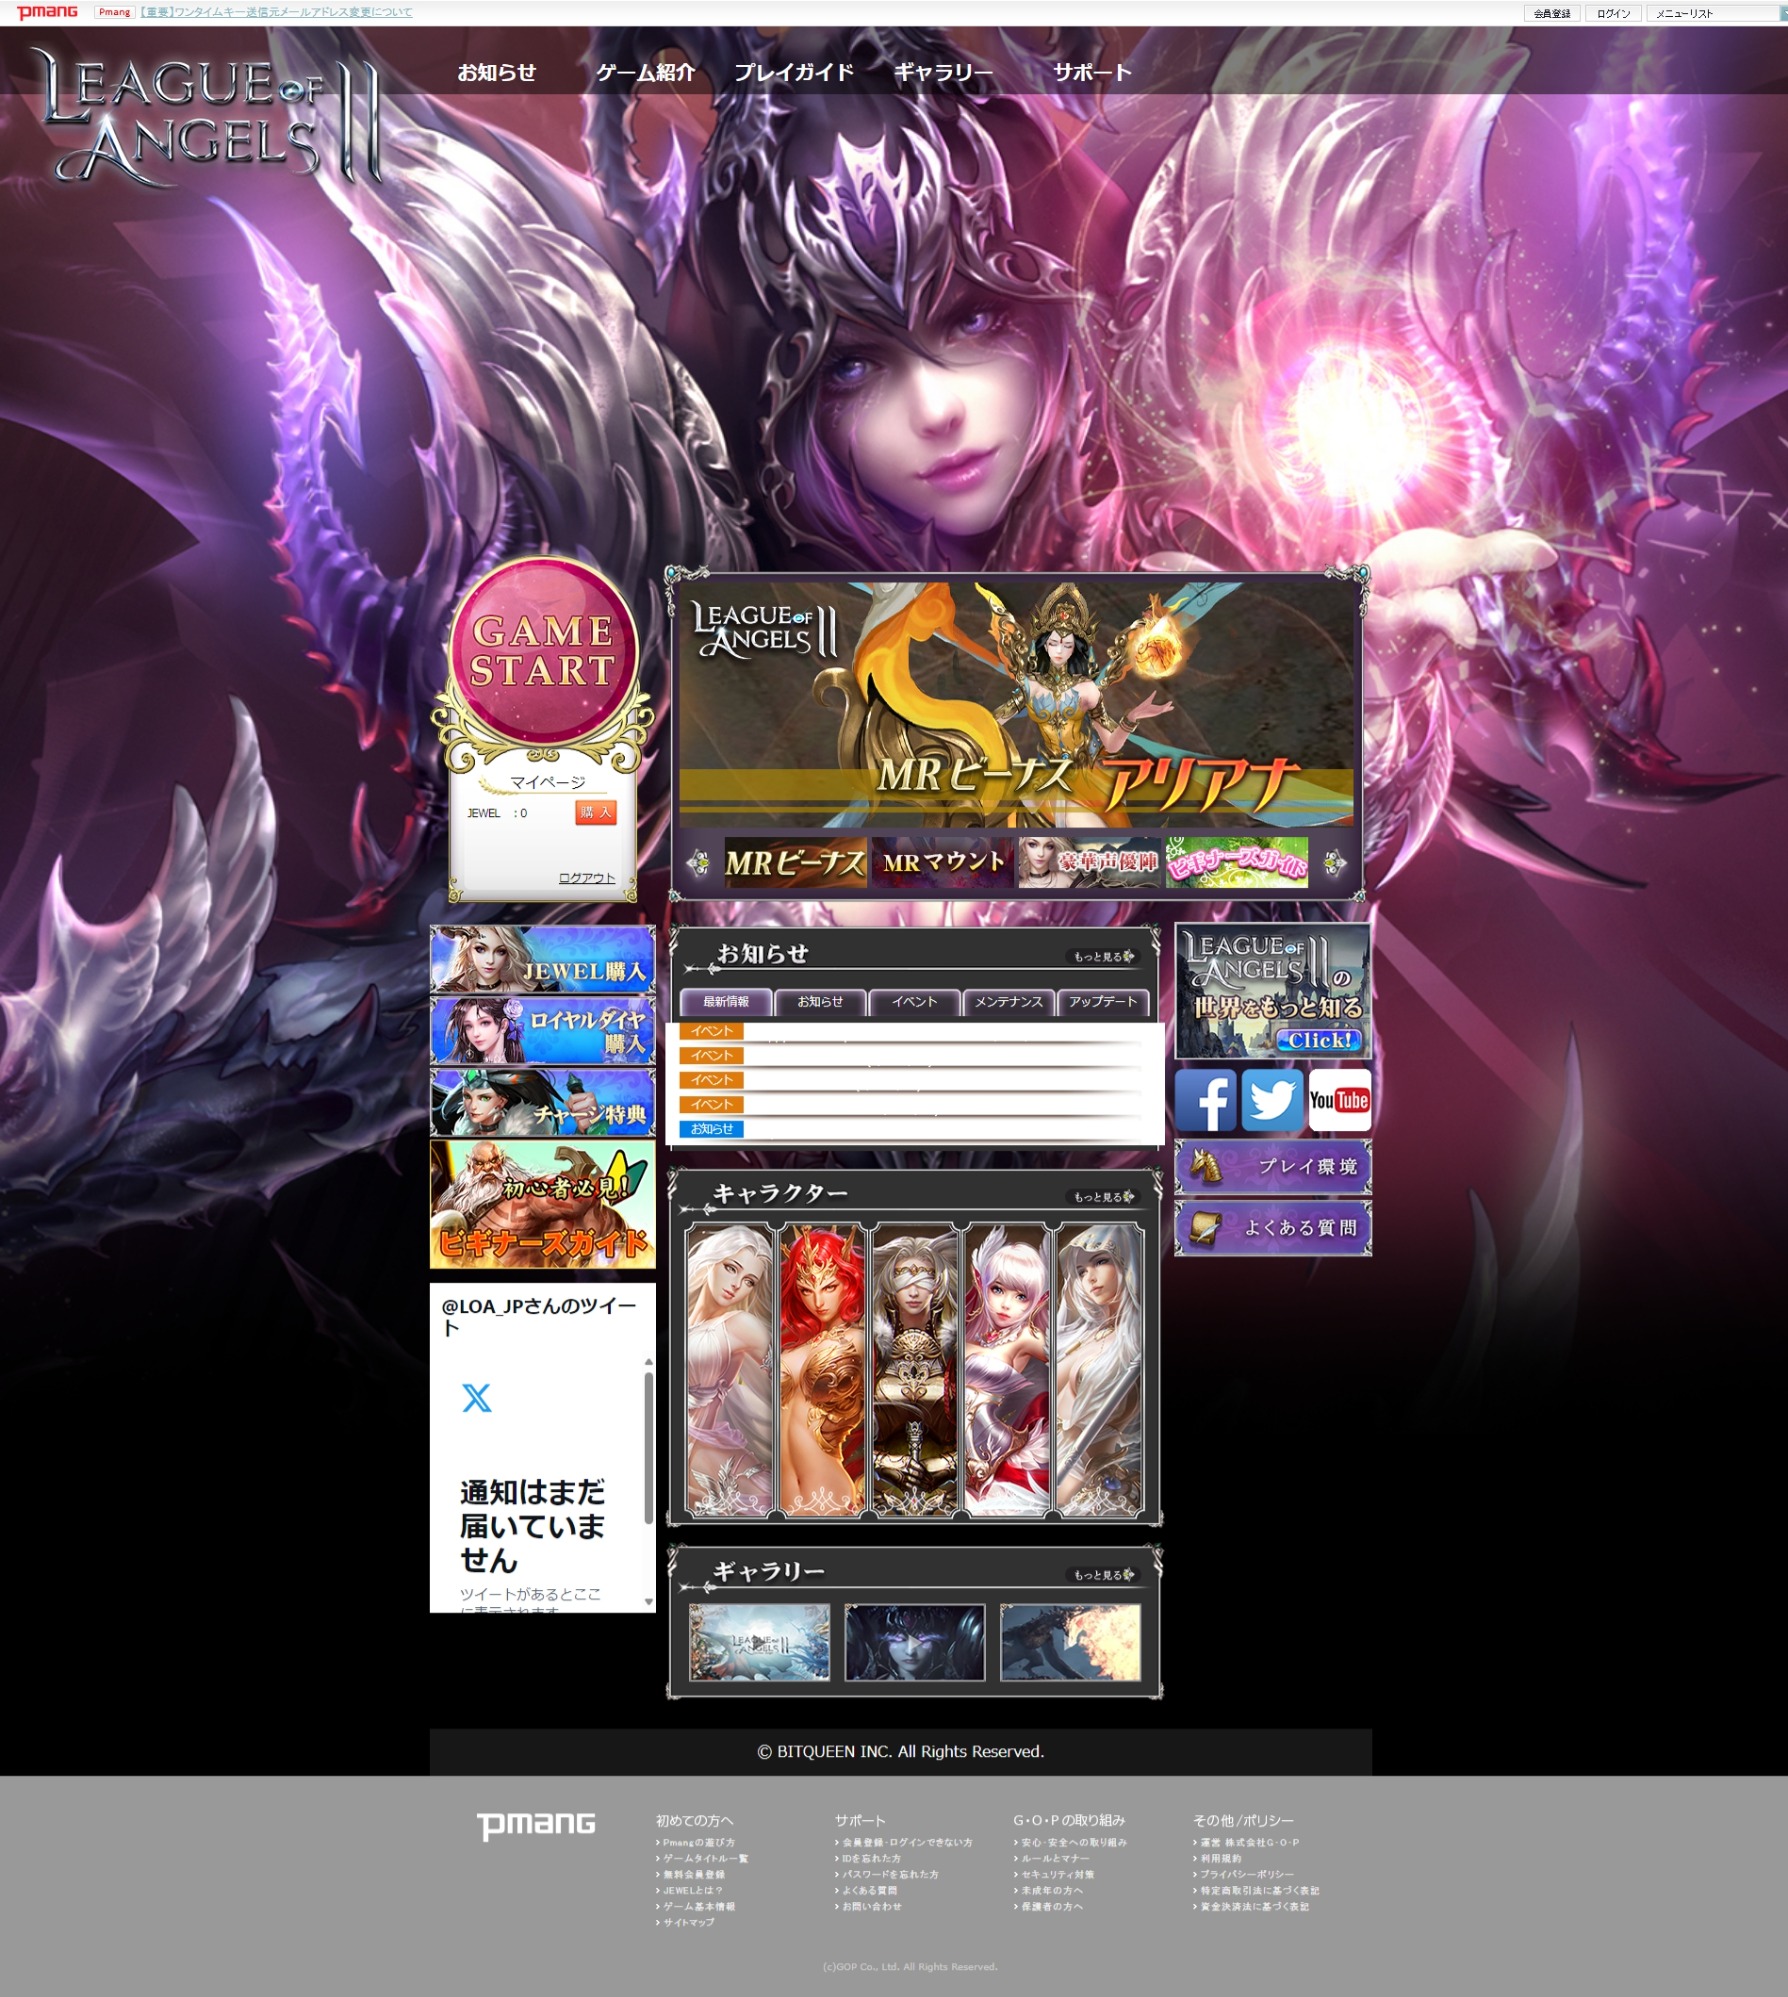Open the YouTube icon link
The width and height of the screenshot is (1788, 1997).
[x=1339, y=1100]
